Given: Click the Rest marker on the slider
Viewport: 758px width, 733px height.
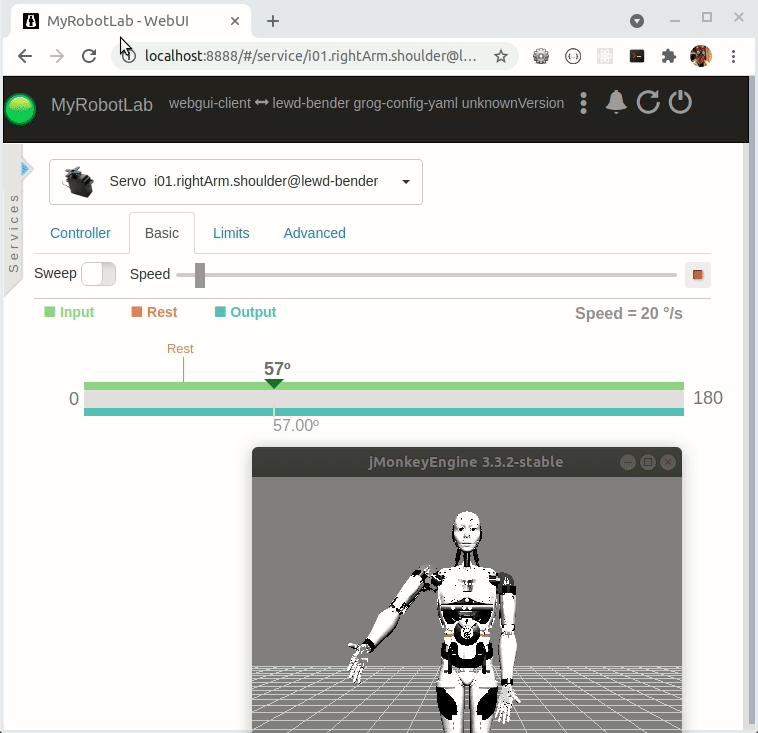Looking at the screenshot, I should coord(183,362).
